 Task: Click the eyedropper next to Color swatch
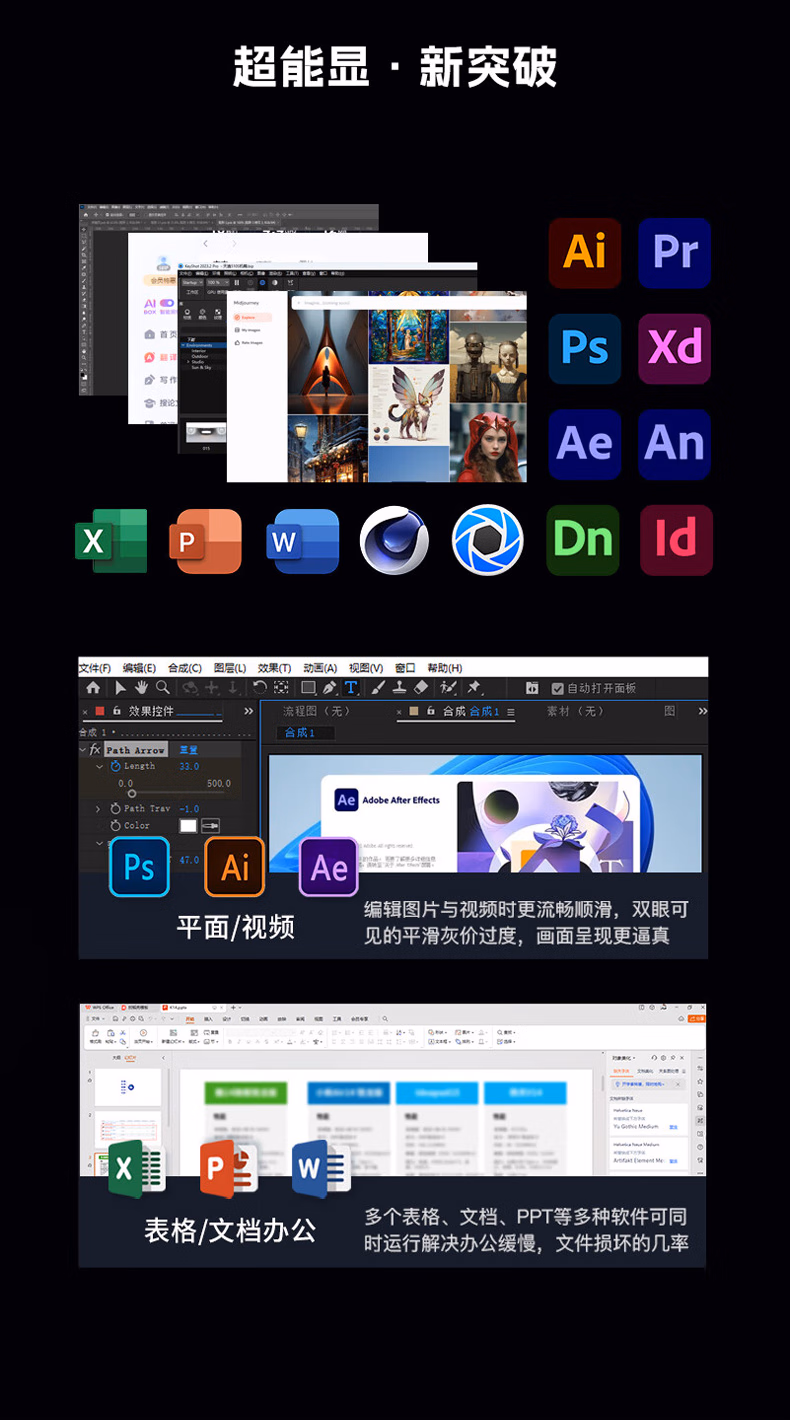pos(210,825)
